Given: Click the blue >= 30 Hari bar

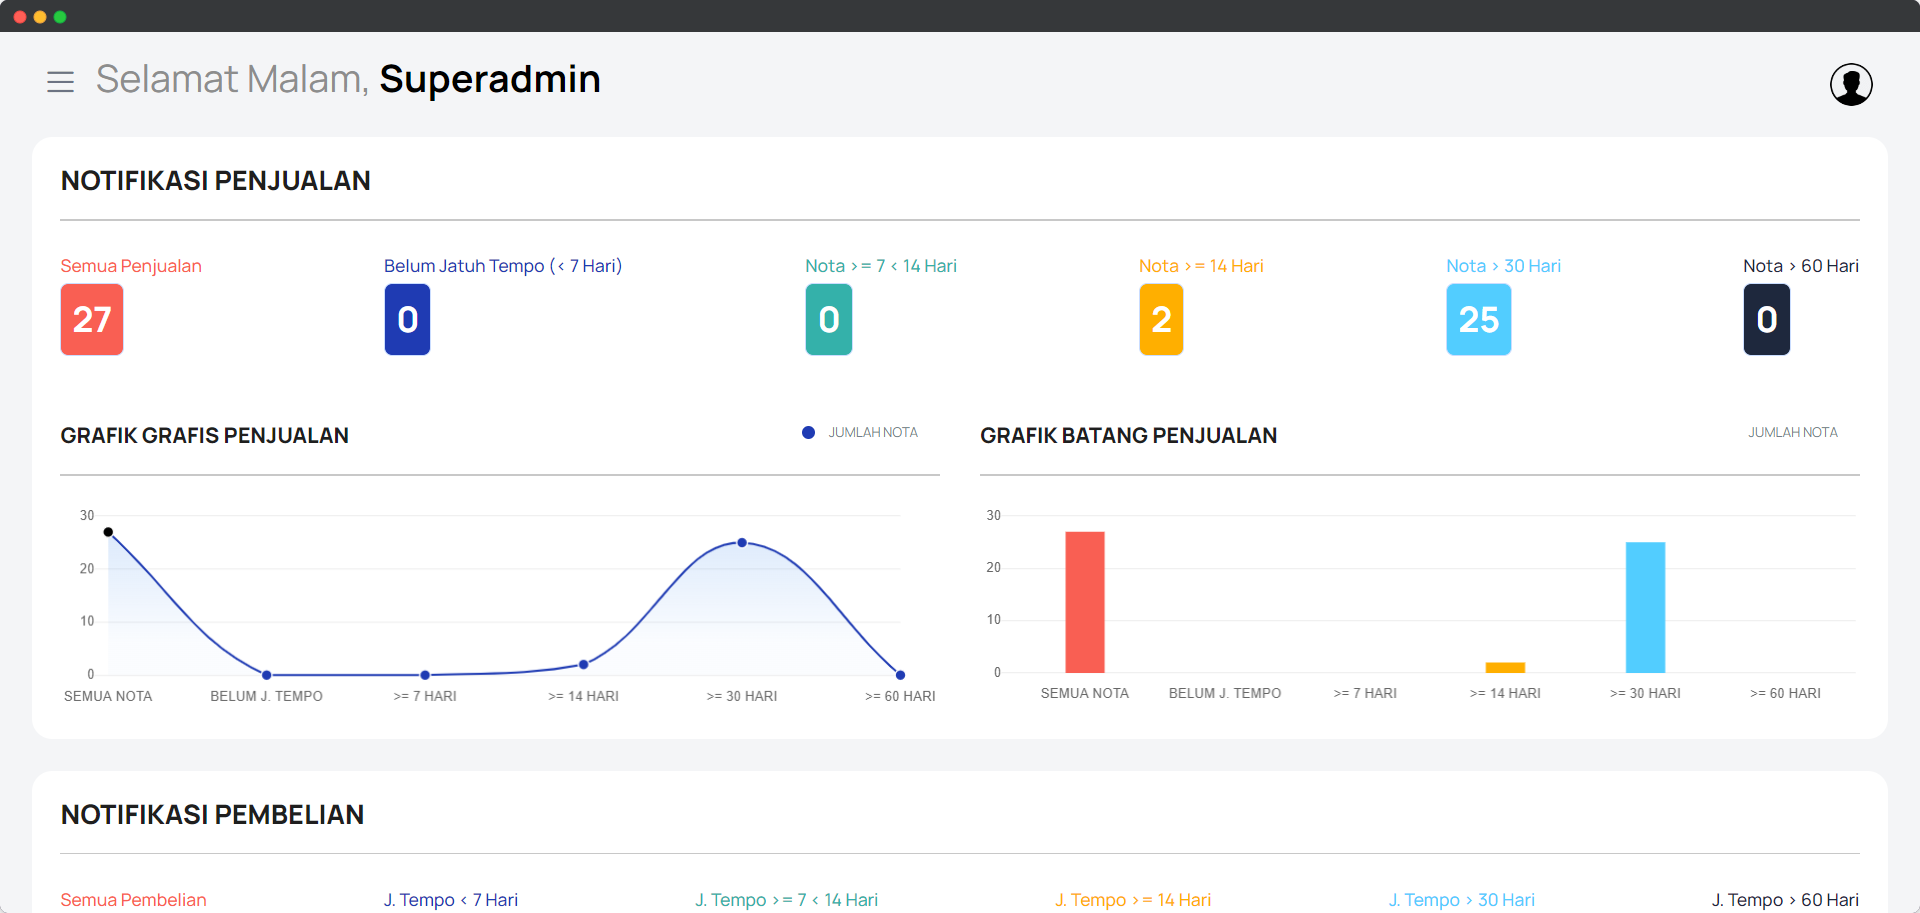Looking at the screenshot, I should pyautogui.click(x=1645, y=607).
